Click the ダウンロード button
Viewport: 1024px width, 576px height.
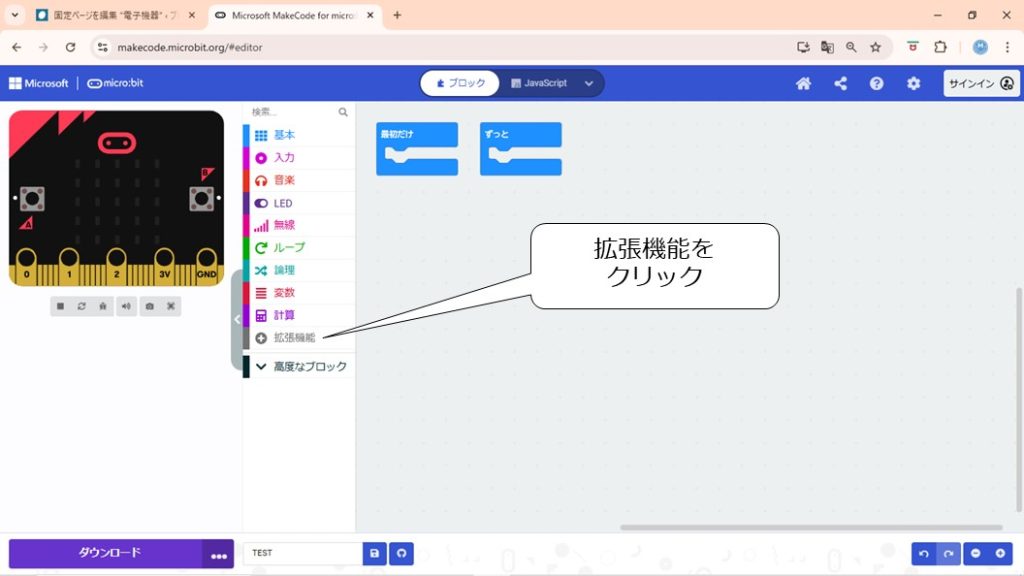coord(108,553)
